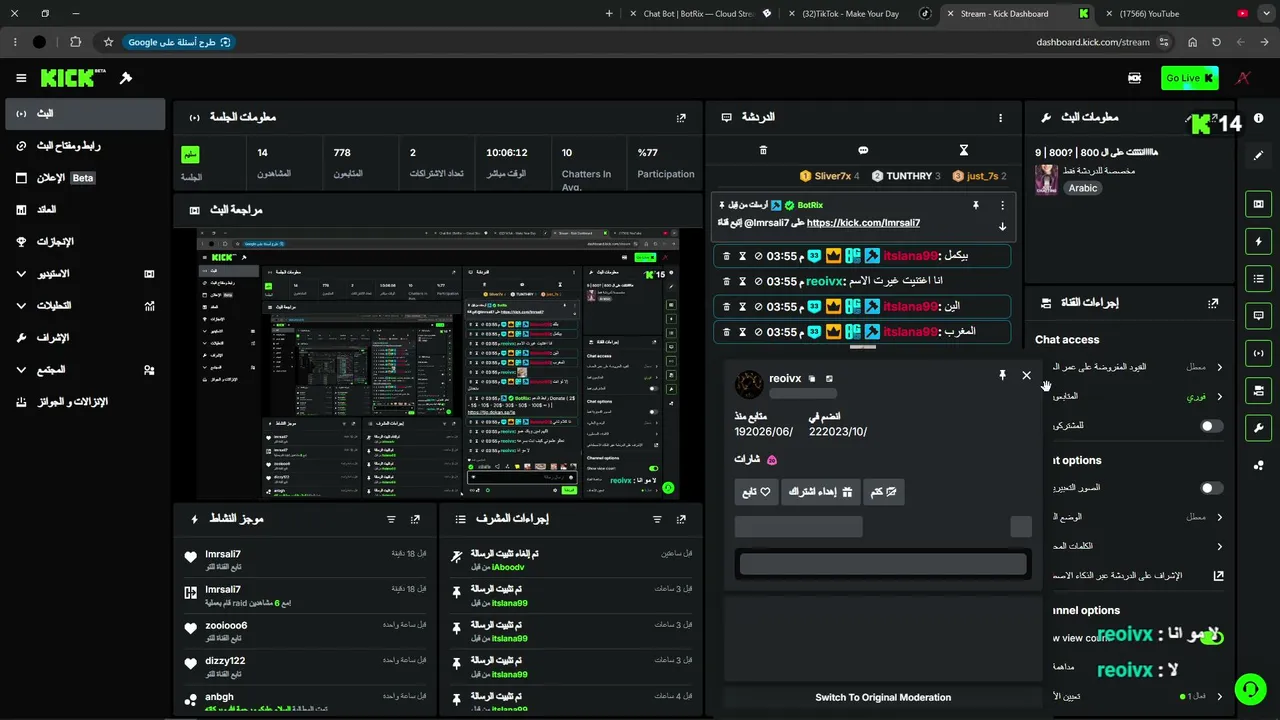Click the lightning bolt icon in right rail

click(1258, 241)
